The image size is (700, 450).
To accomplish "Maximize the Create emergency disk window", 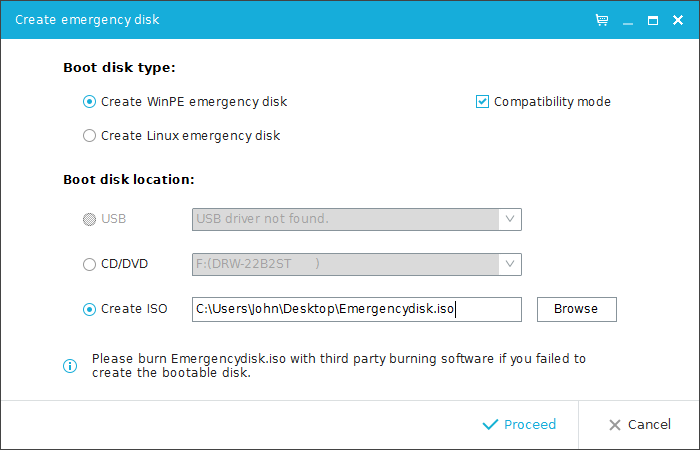I will click(653, 20).
